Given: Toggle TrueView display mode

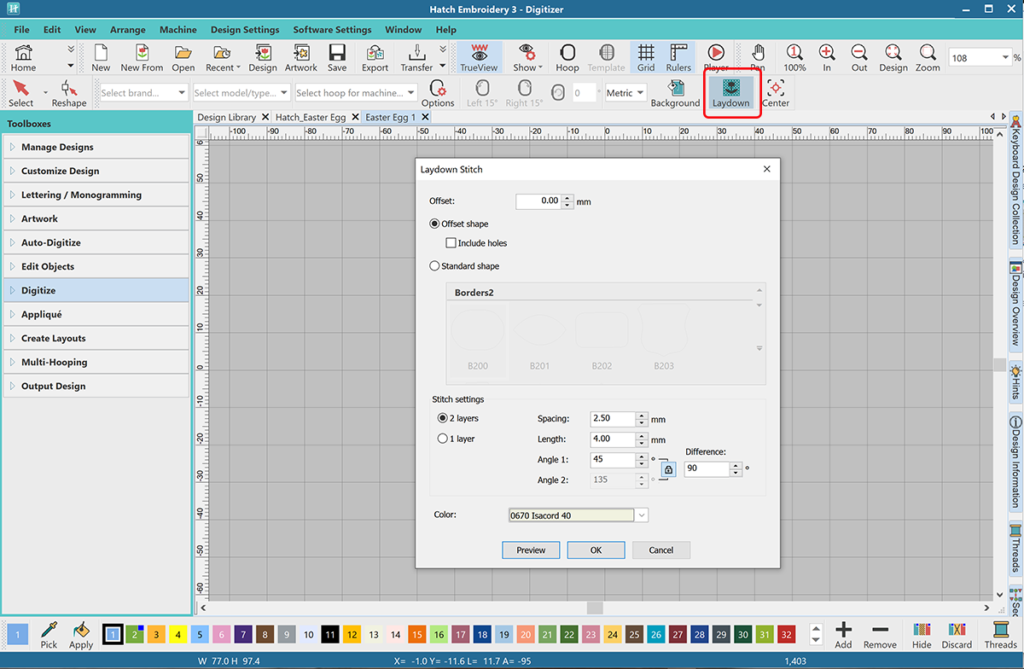Looking at the screenshot, I should click(x=479, y=57).
